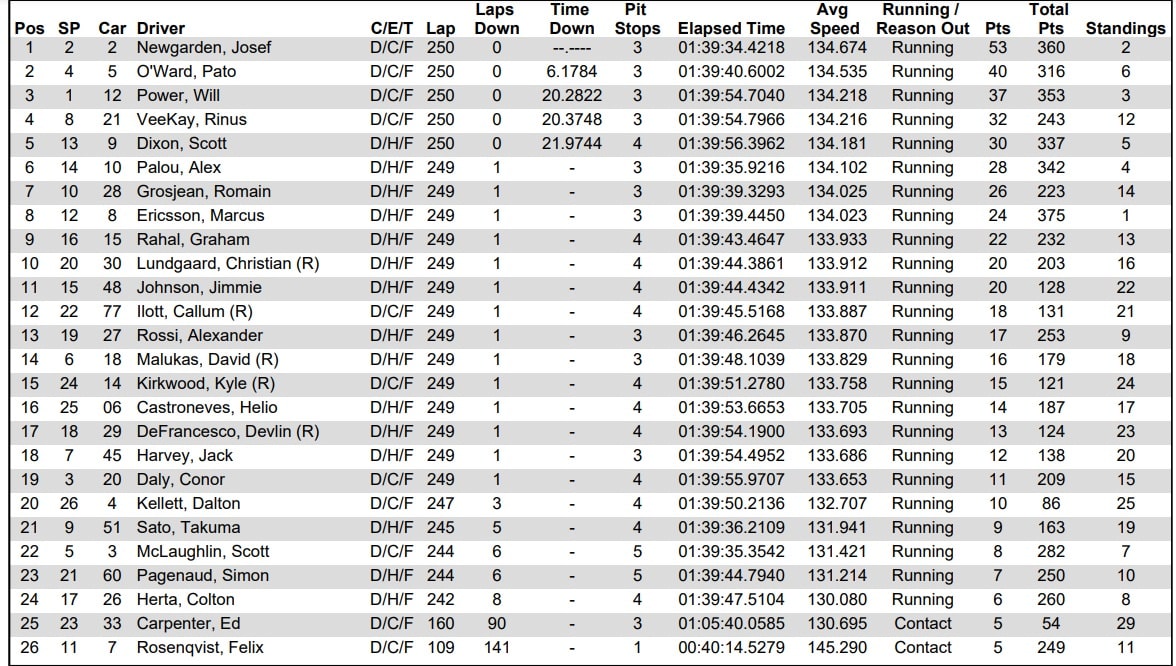Select the elapsed time 01:39:34.4218
The height and width of the screenshot is (666, 1176).
coord(731,47)
